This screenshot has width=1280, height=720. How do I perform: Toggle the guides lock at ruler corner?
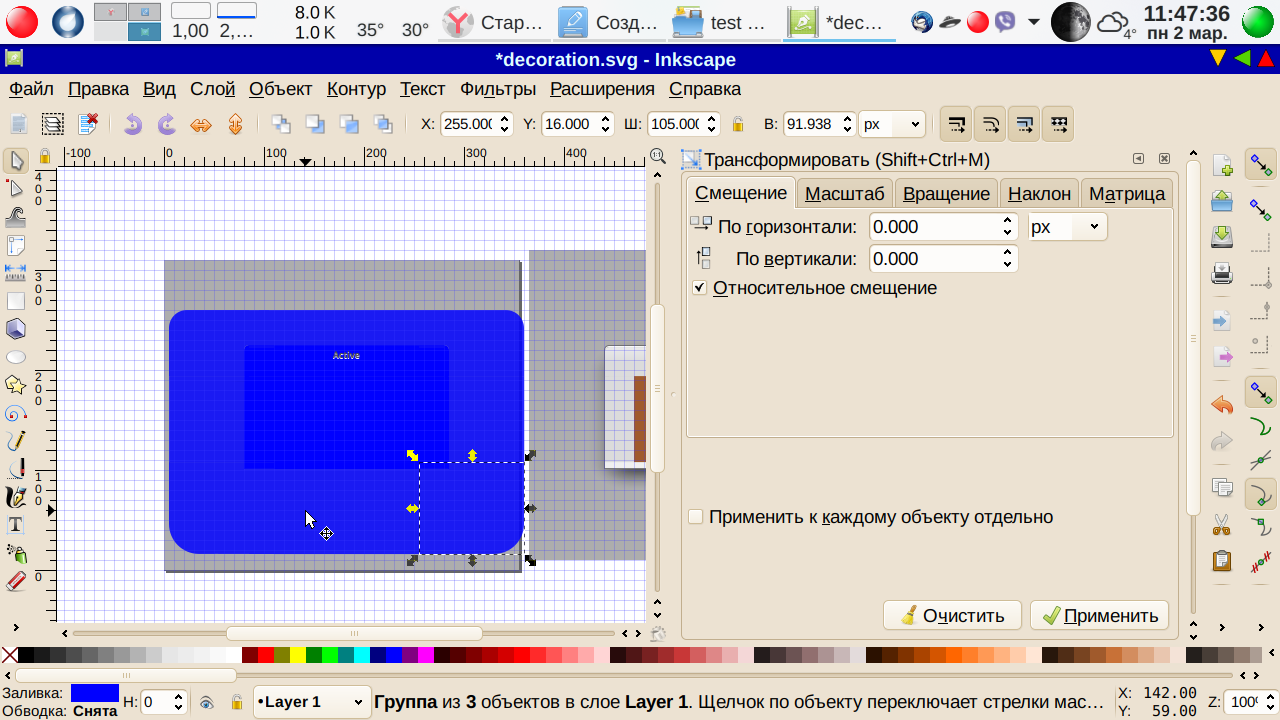point(44,156)
